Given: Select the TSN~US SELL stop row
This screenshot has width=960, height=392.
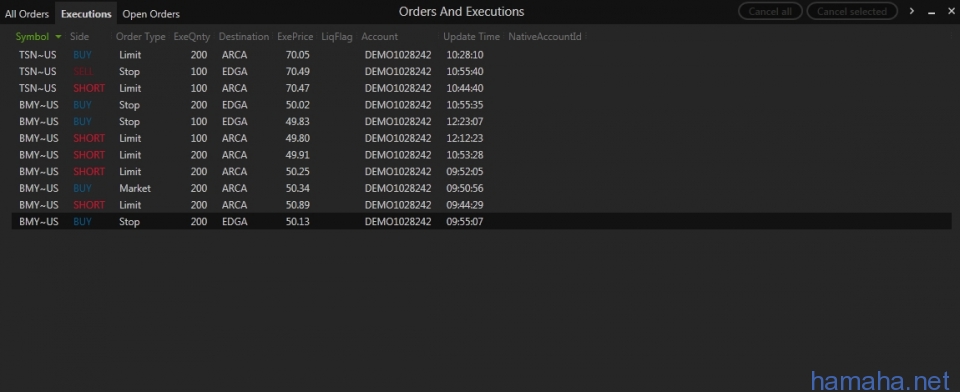Looking at the screenshot, I should pos(481,72).
